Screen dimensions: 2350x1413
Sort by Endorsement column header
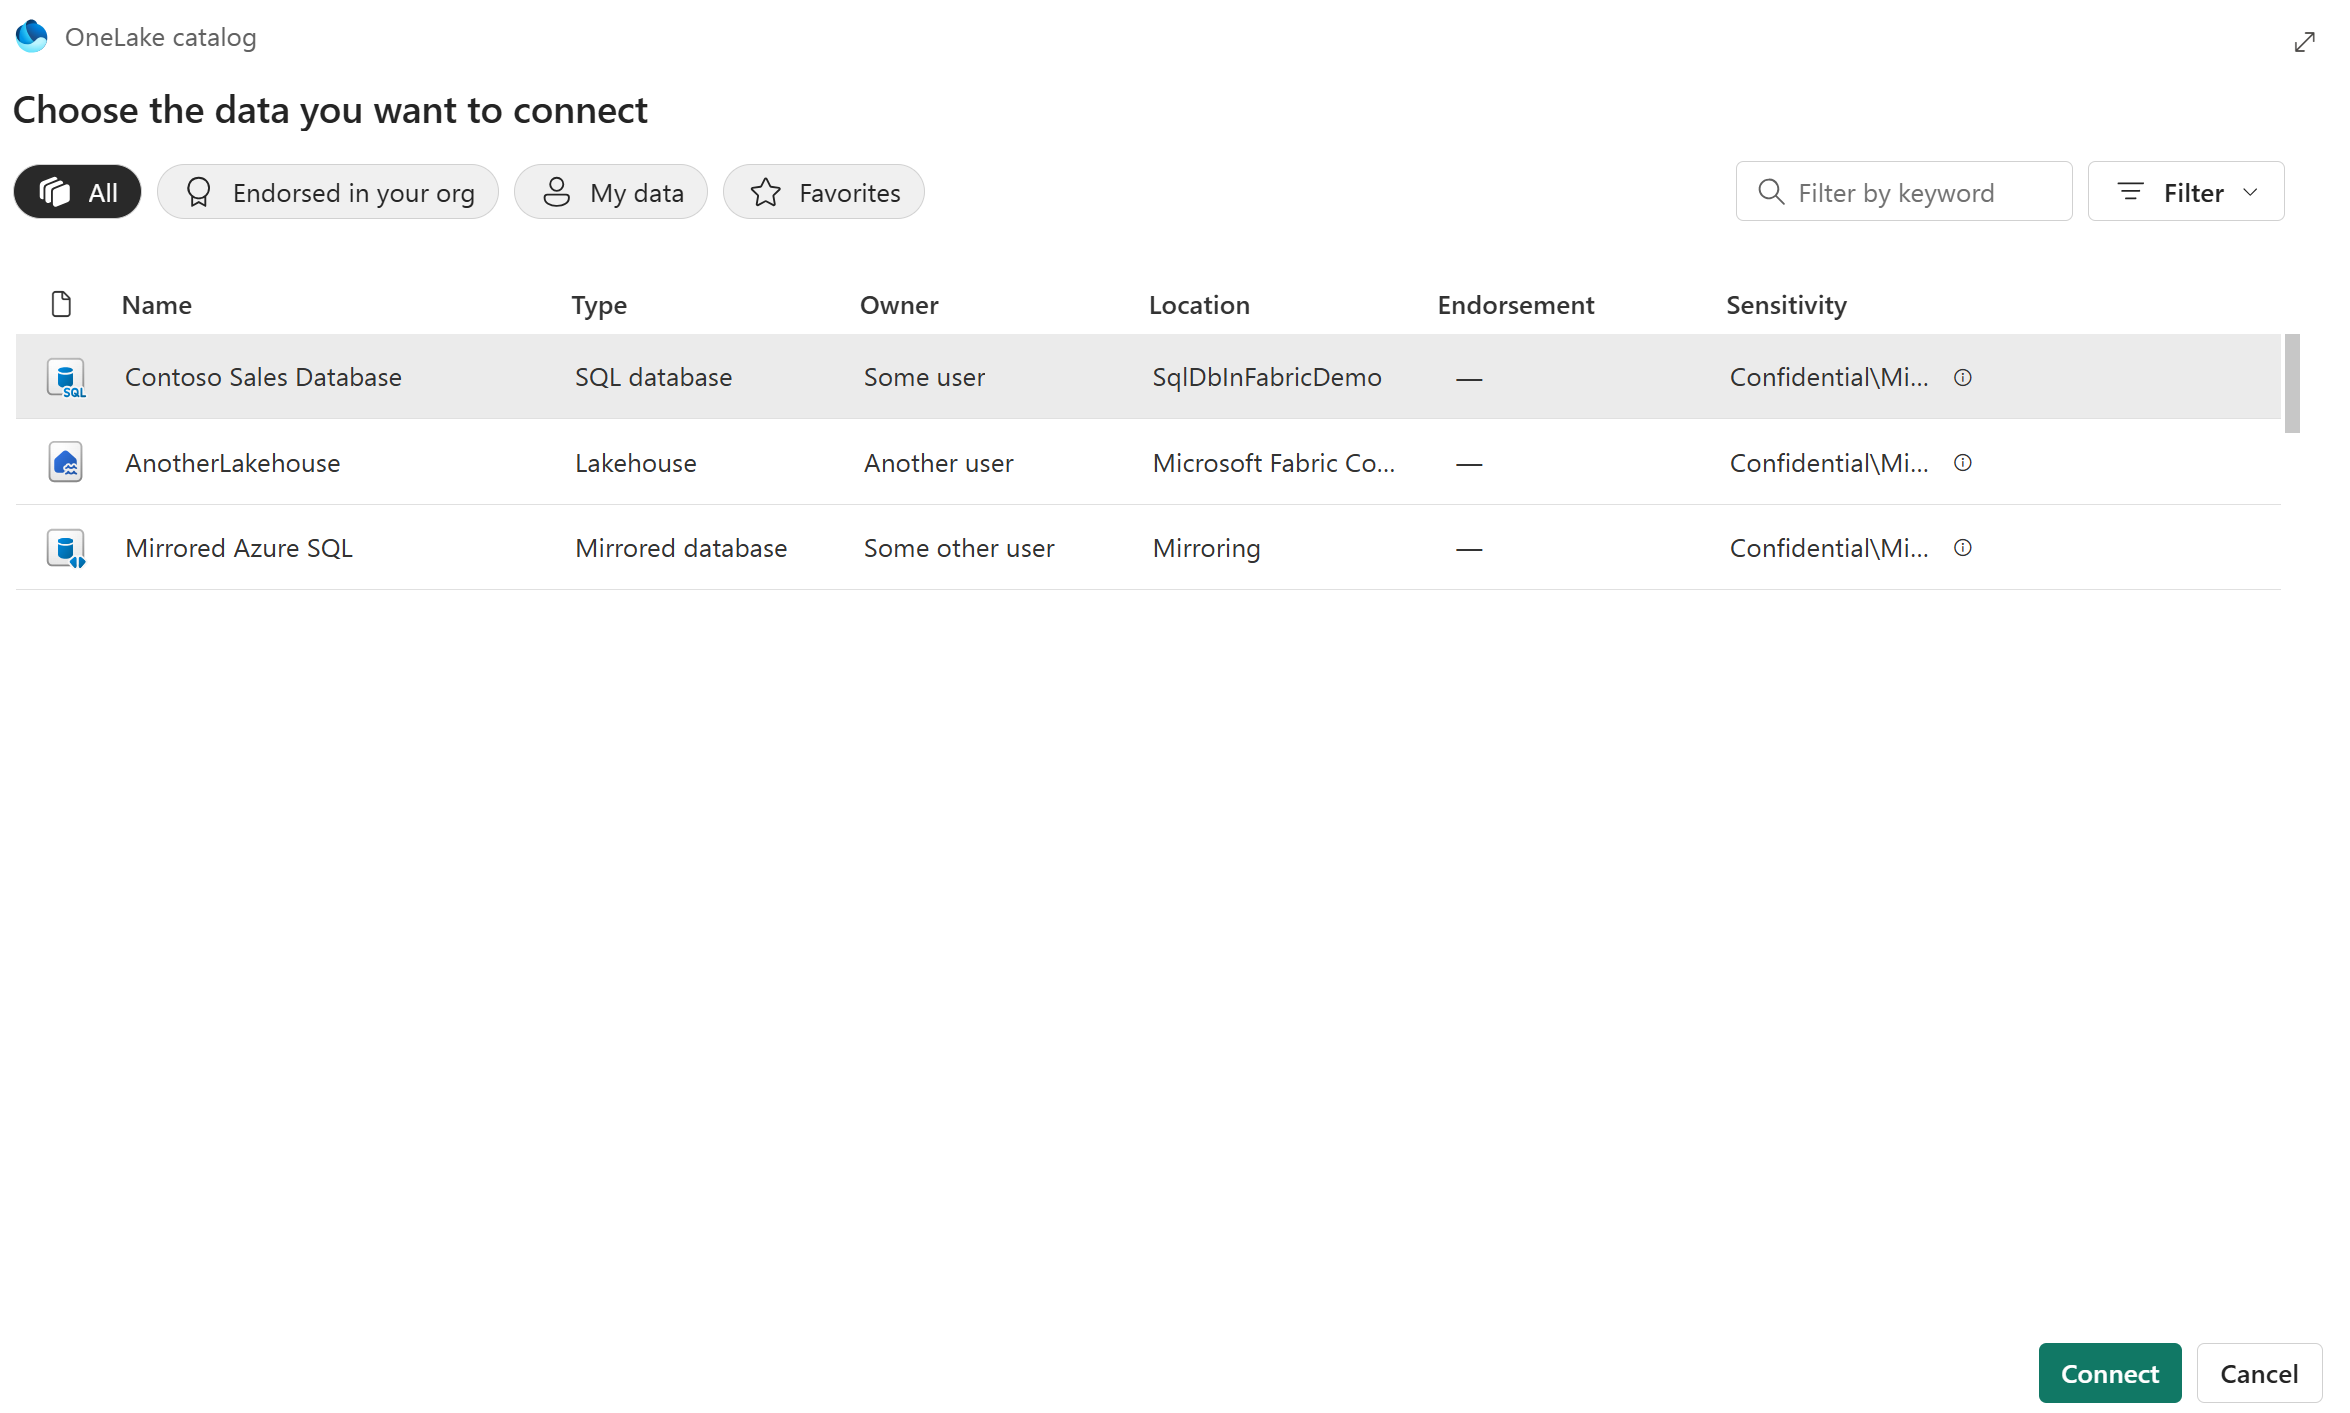coord(1516,305)
